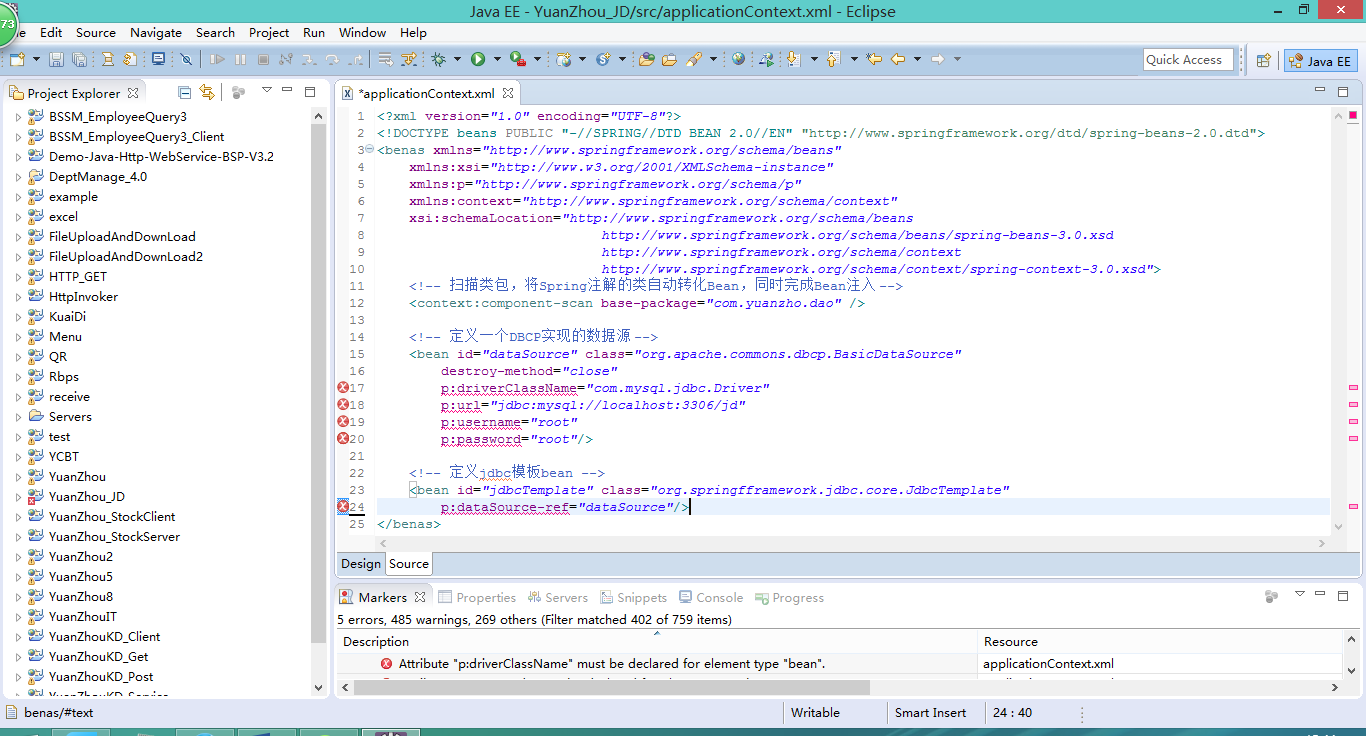1366x736 pixels.
Task: Select the HttpInvoker project
Action: pyautogui.click(x=83, y=297)
